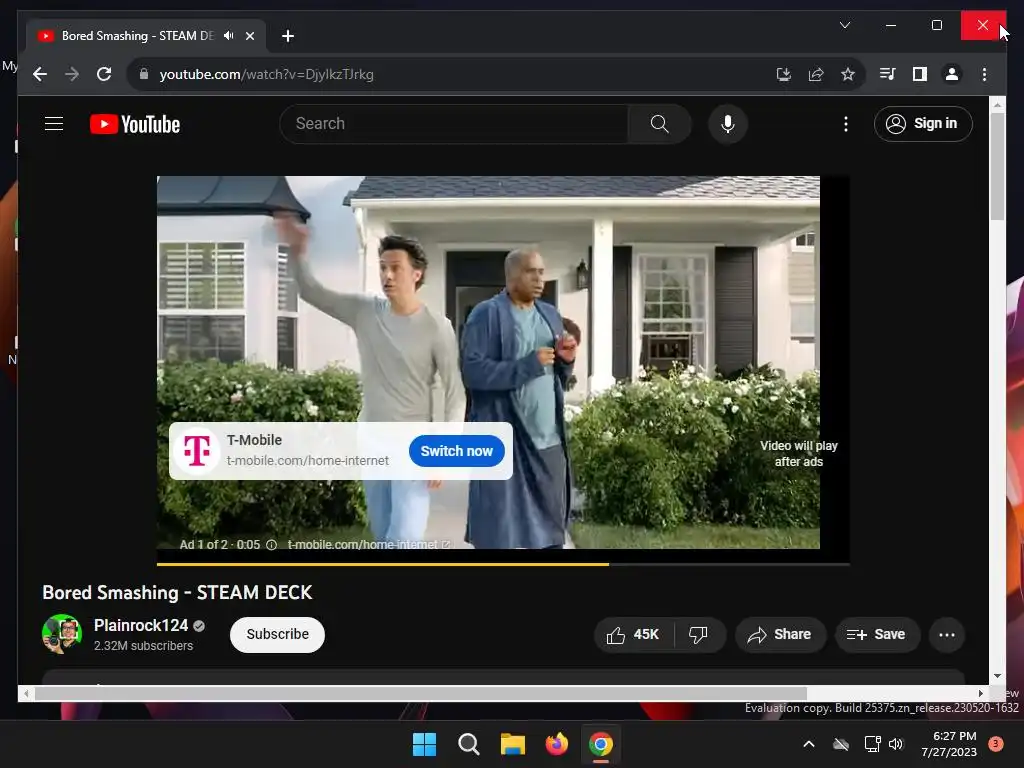Click the horizontal page scrollbar

coord(421,694)
